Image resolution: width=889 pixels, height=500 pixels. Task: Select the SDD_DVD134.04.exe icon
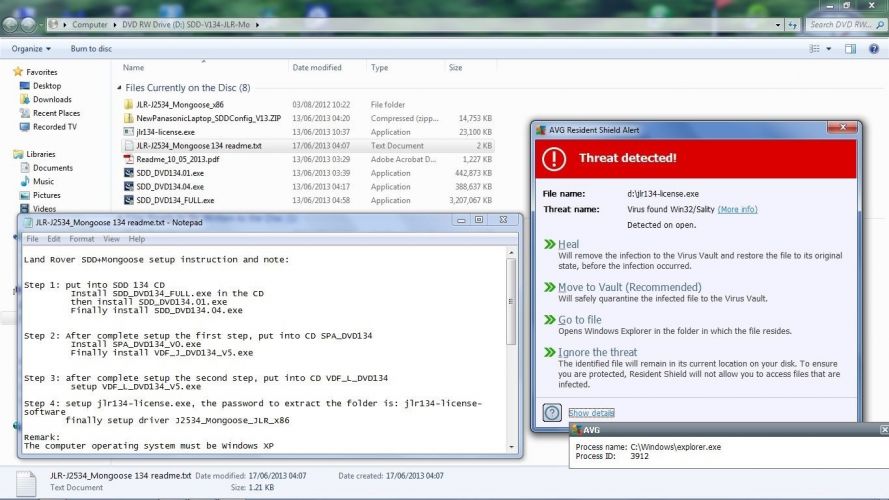click(129, 187)
